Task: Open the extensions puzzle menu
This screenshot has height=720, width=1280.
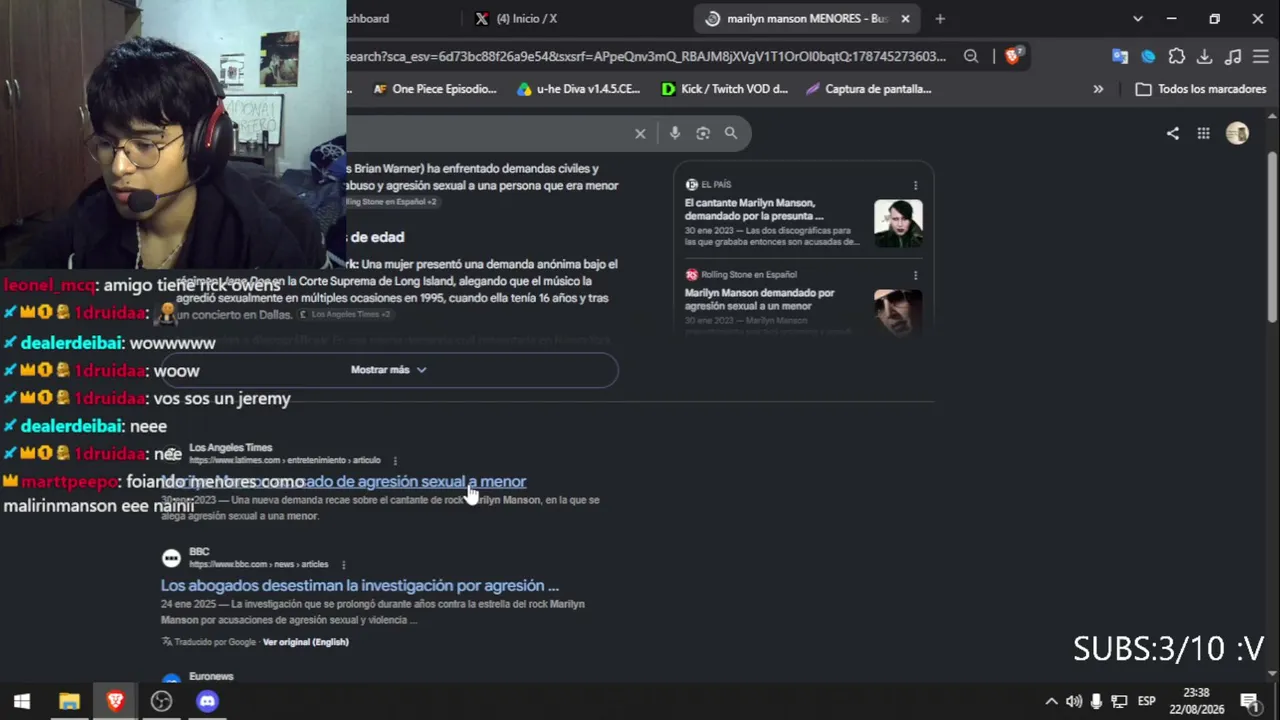Action: (x=1177, y=56)
